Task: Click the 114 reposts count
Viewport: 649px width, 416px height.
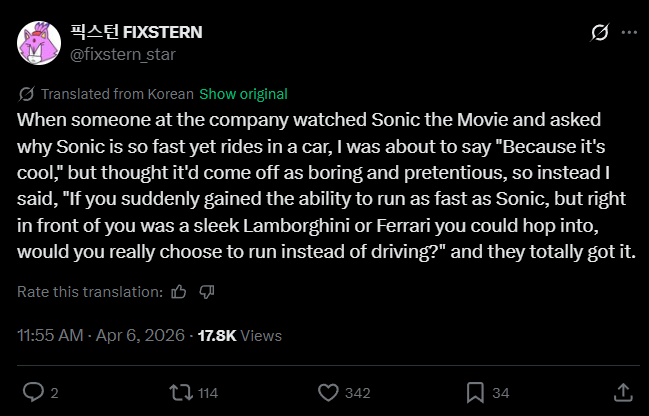Action: coord(208,392)
